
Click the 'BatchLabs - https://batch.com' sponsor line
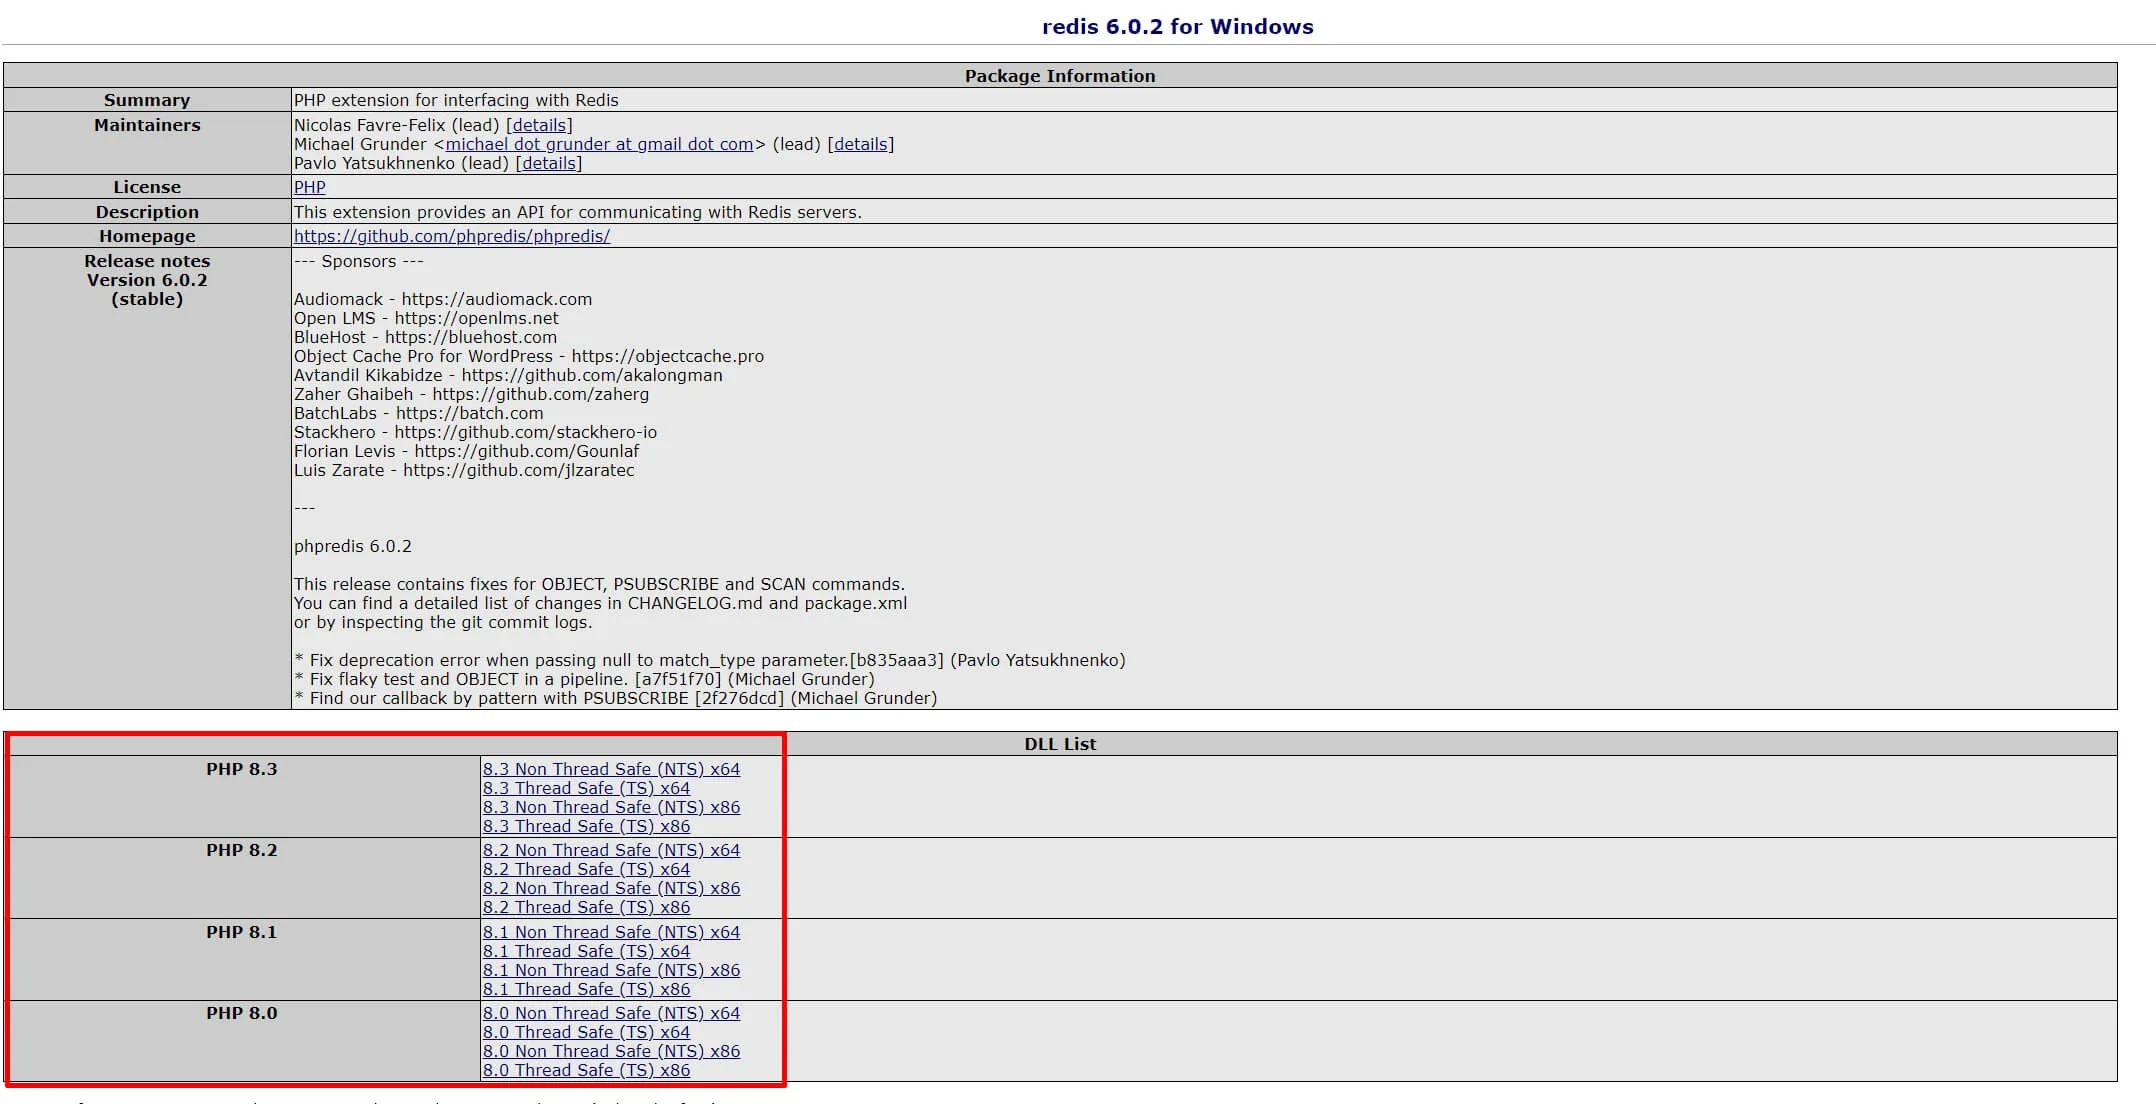(x=419, y=413)
